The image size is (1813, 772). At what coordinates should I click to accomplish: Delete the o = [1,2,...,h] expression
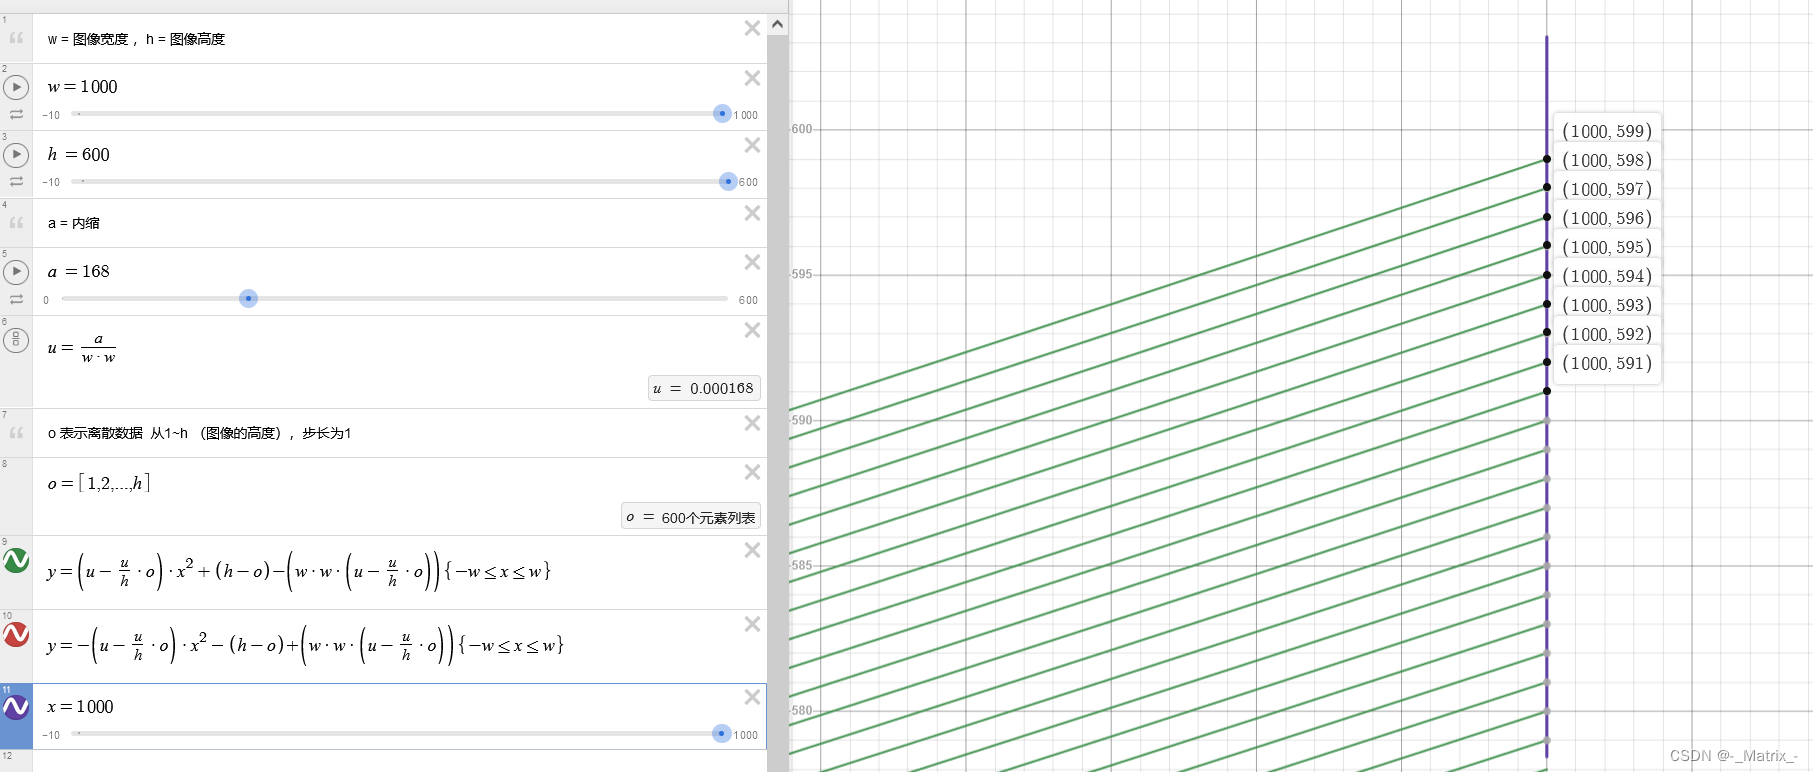tap(752, 472)
